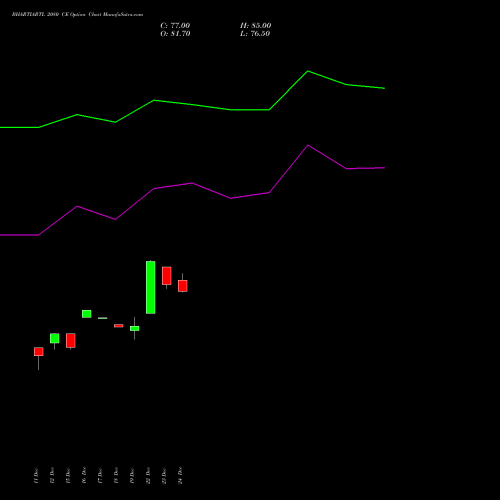Click the 12 Dec date label
Viewport: 500px width, 500px height.
coord(52,476)
